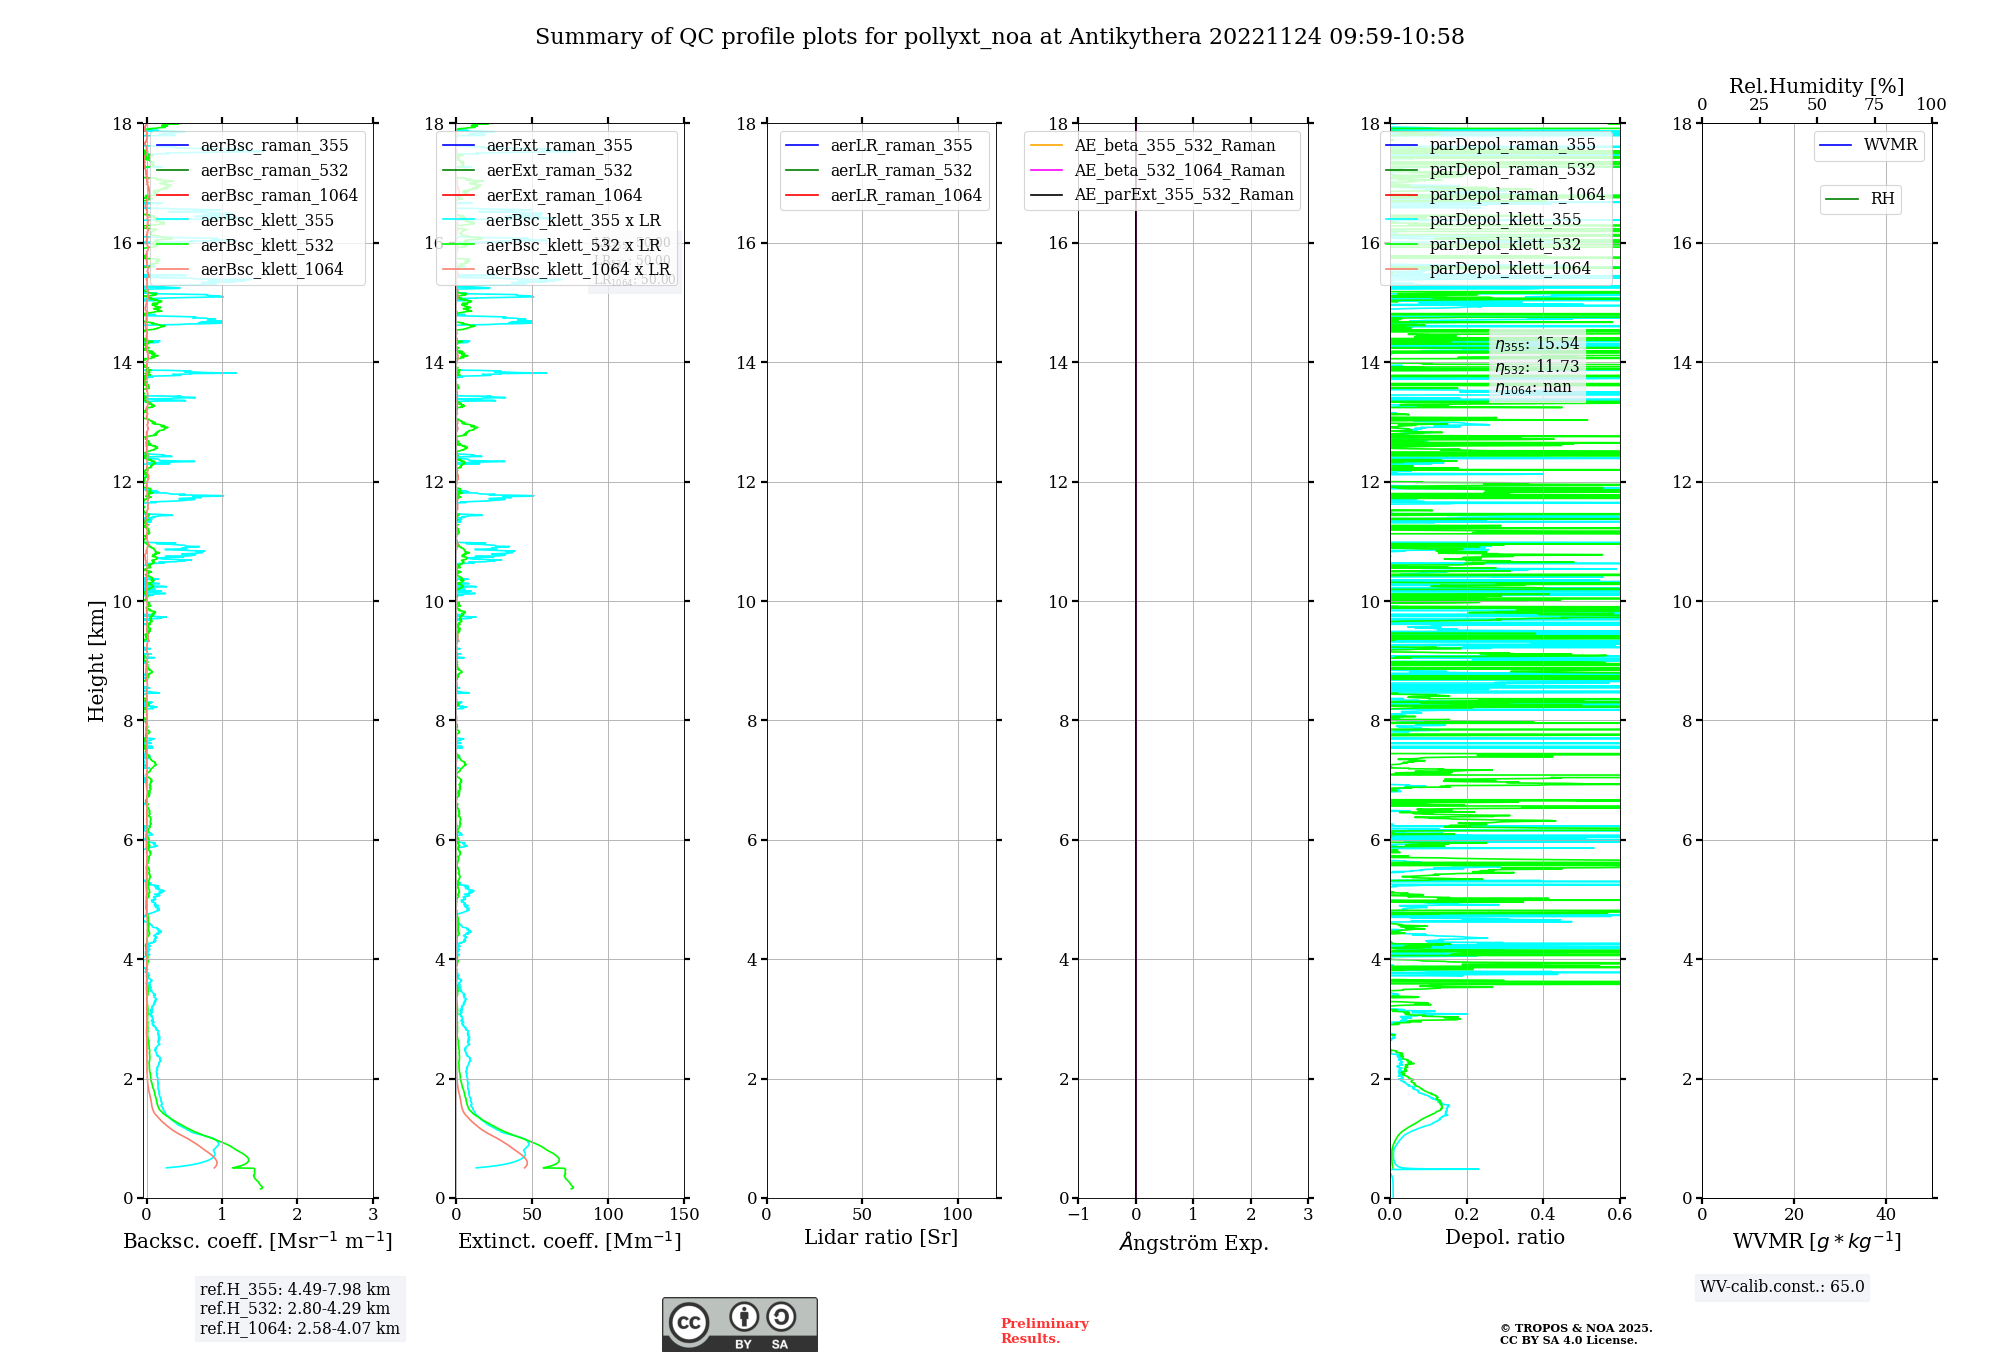Click AE_parExt_355_532_Raman legend label

tap(1183, 195)
